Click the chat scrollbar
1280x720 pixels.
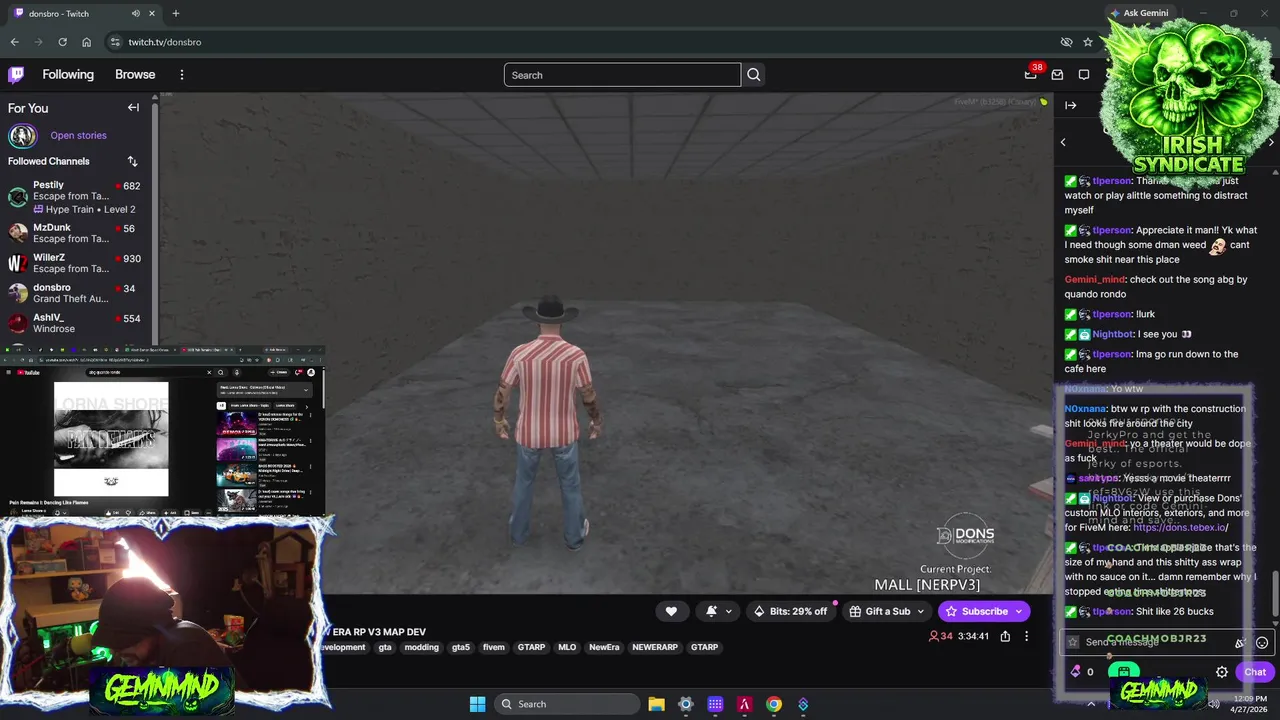point(1275,595)
